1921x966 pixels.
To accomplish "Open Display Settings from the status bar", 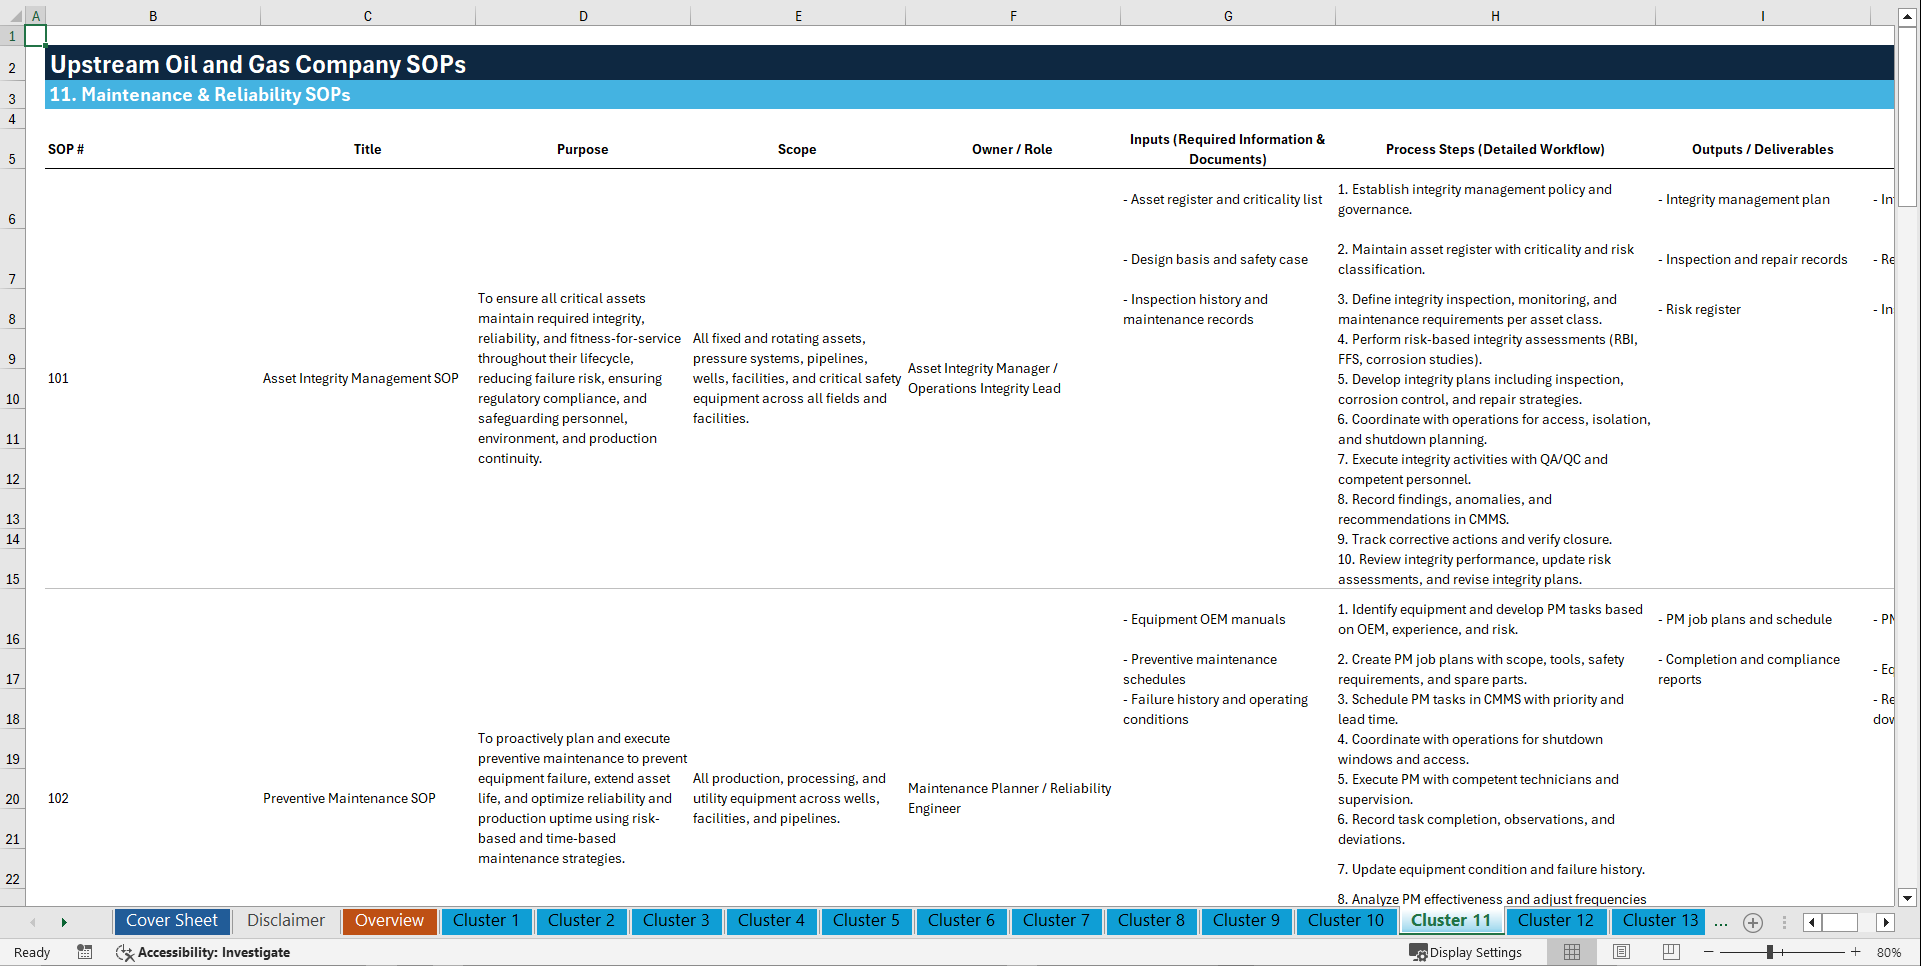I will click(x=1467, y=952).
